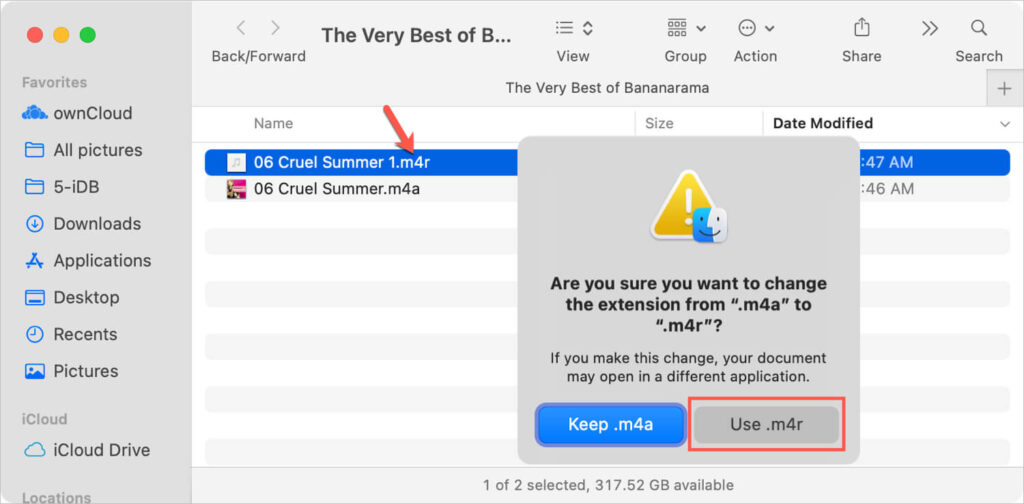Click the Back arrow in toolbar
1024x504 pixels.
[241, 28]
